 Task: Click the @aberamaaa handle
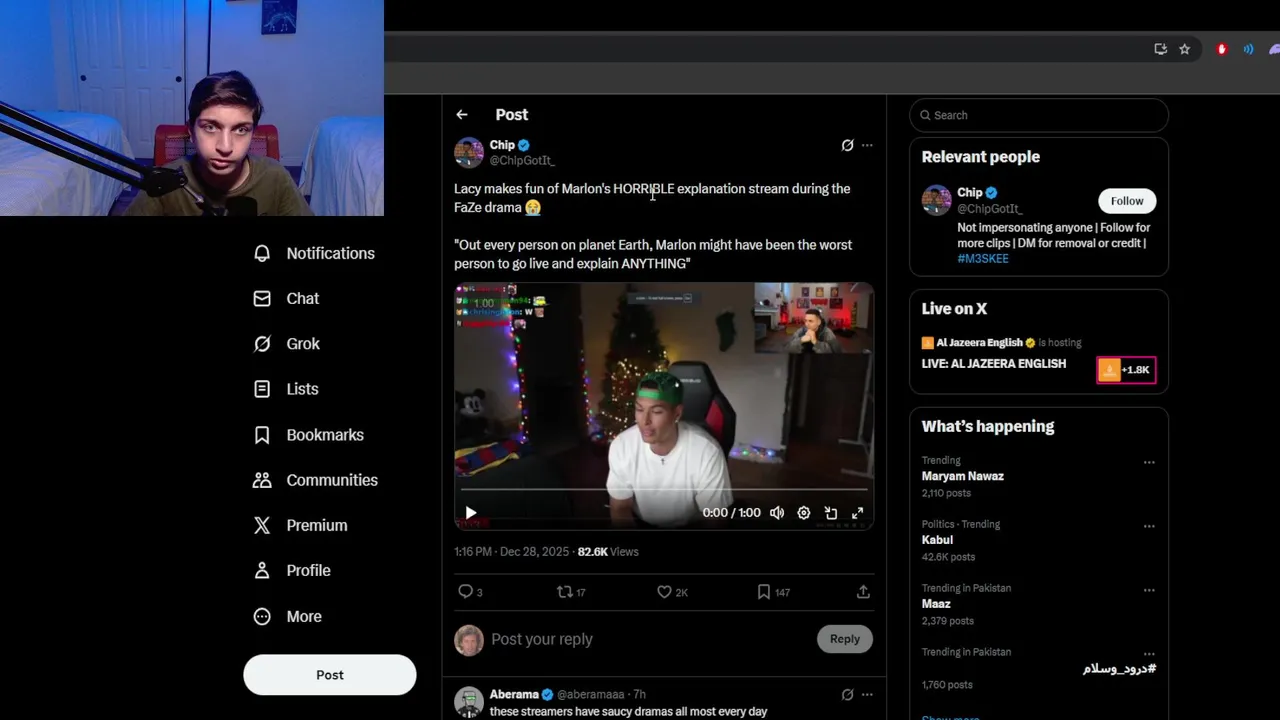click(590, 694)
